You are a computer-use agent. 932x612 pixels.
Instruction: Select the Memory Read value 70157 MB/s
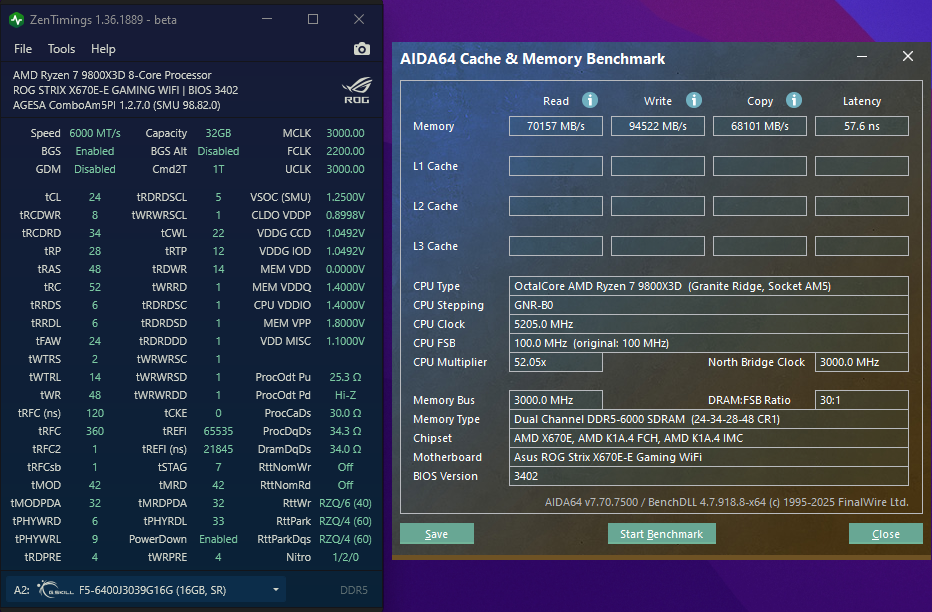(556, 126)
